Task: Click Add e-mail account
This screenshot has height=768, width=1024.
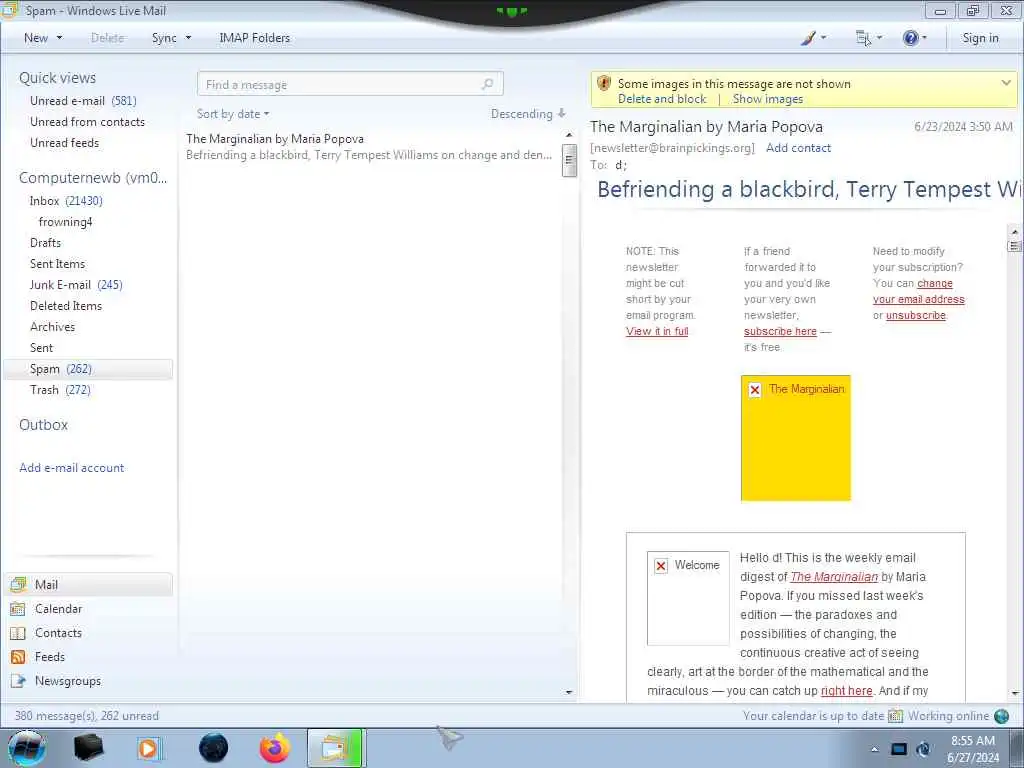Action: 72,468
